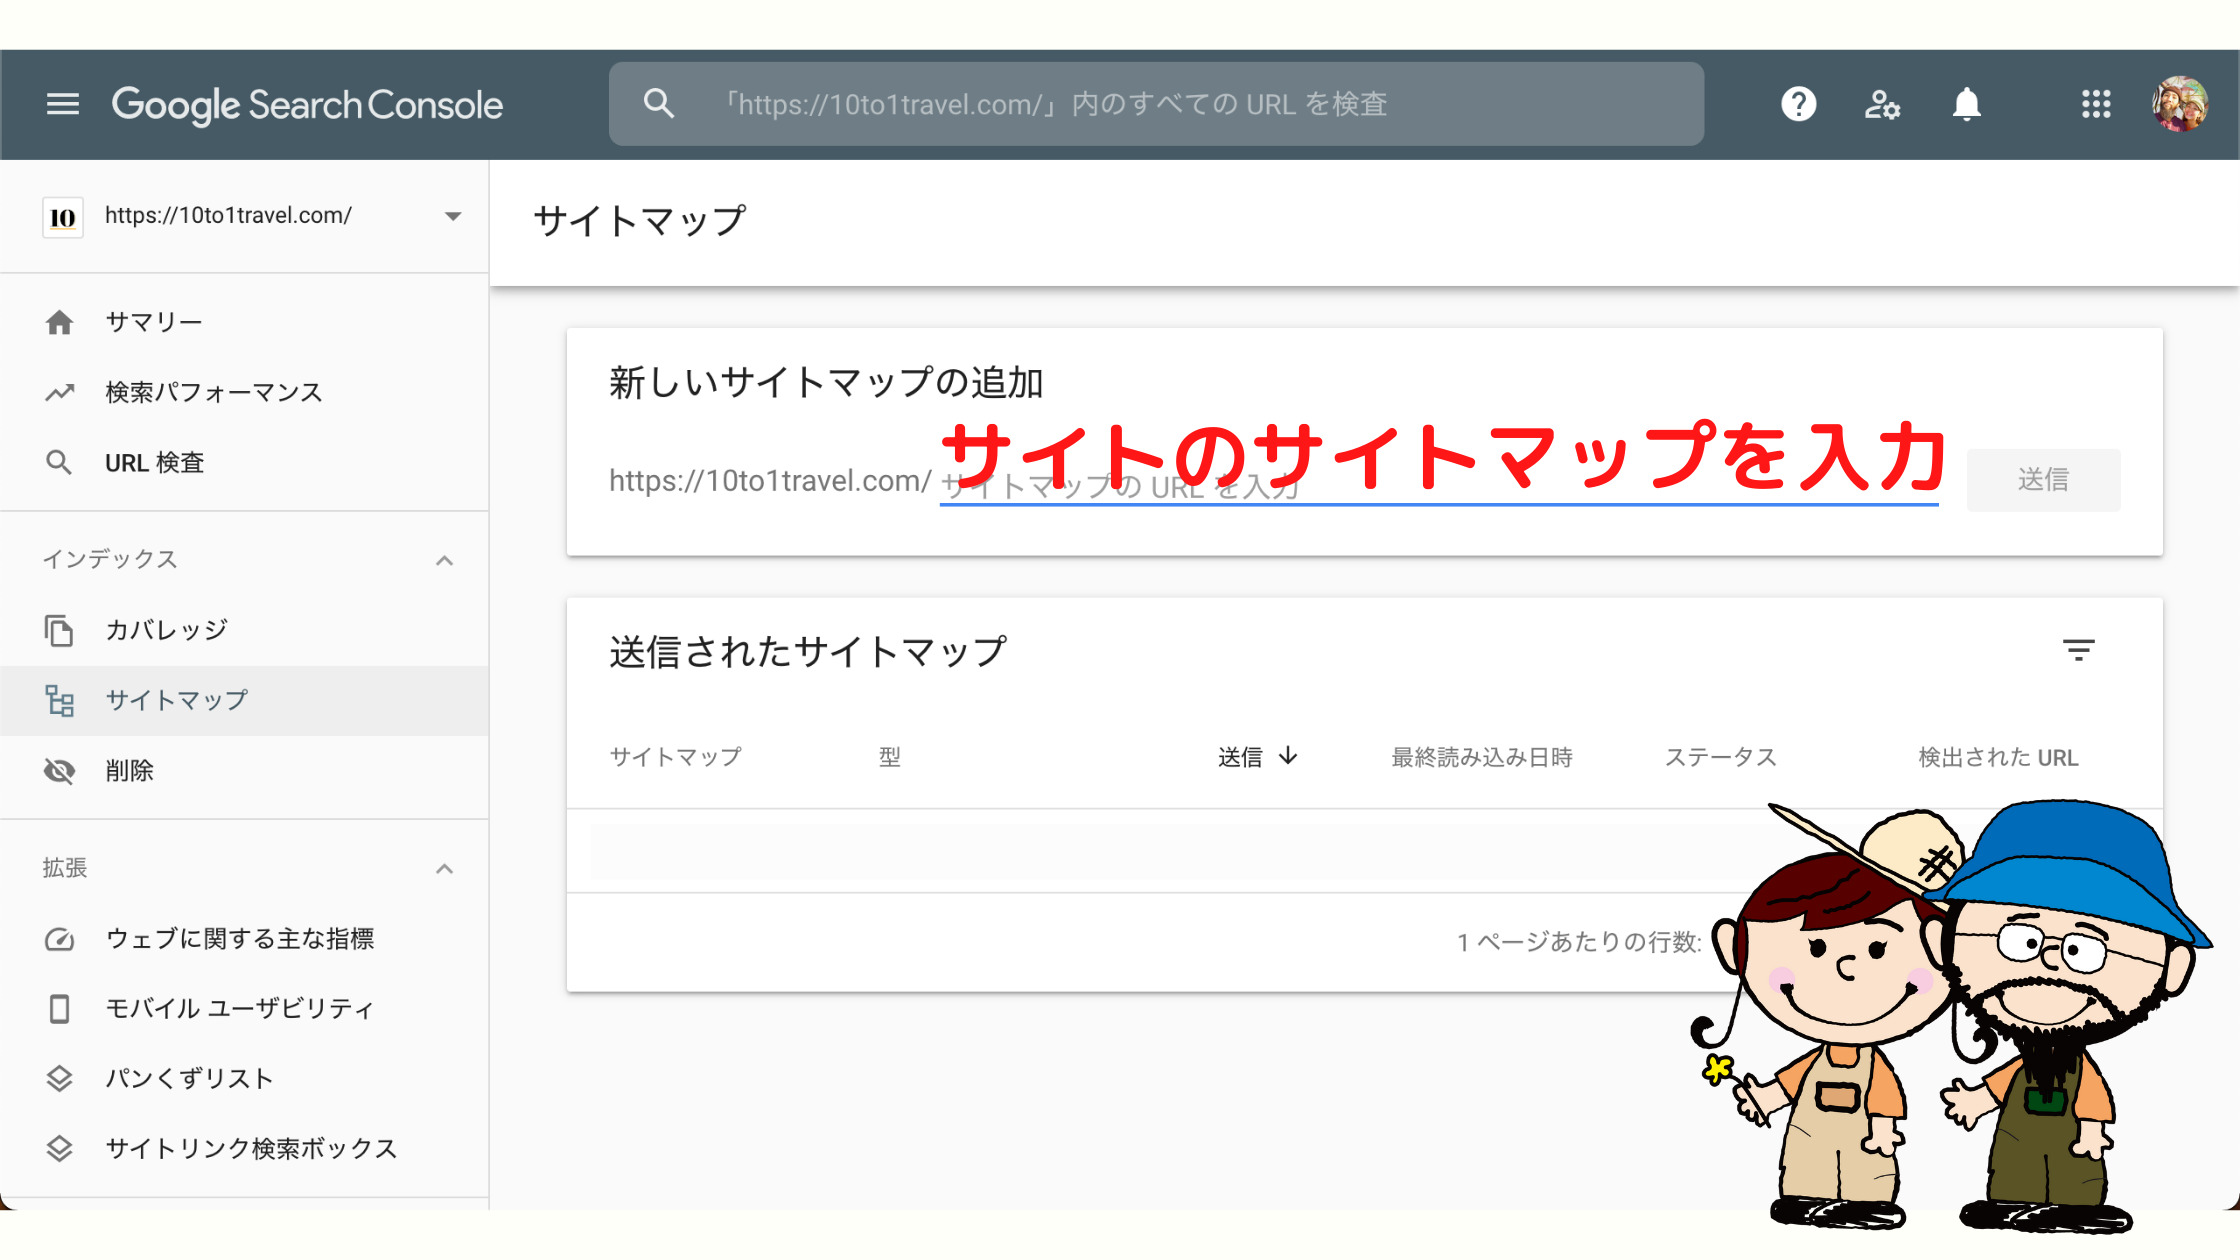Click the breadcrumbs (パンくずリスト) layers icon
The width and height of the screenshot is (2240, 1260).
point(59,1079)
